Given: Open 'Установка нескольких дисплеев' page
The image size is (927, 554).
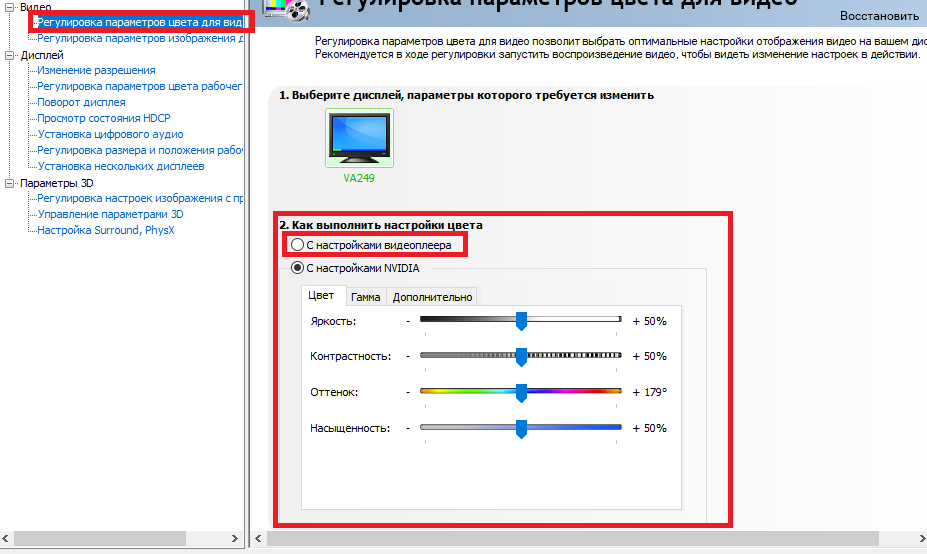Looking at the screenshot, I should pos(121,166).
